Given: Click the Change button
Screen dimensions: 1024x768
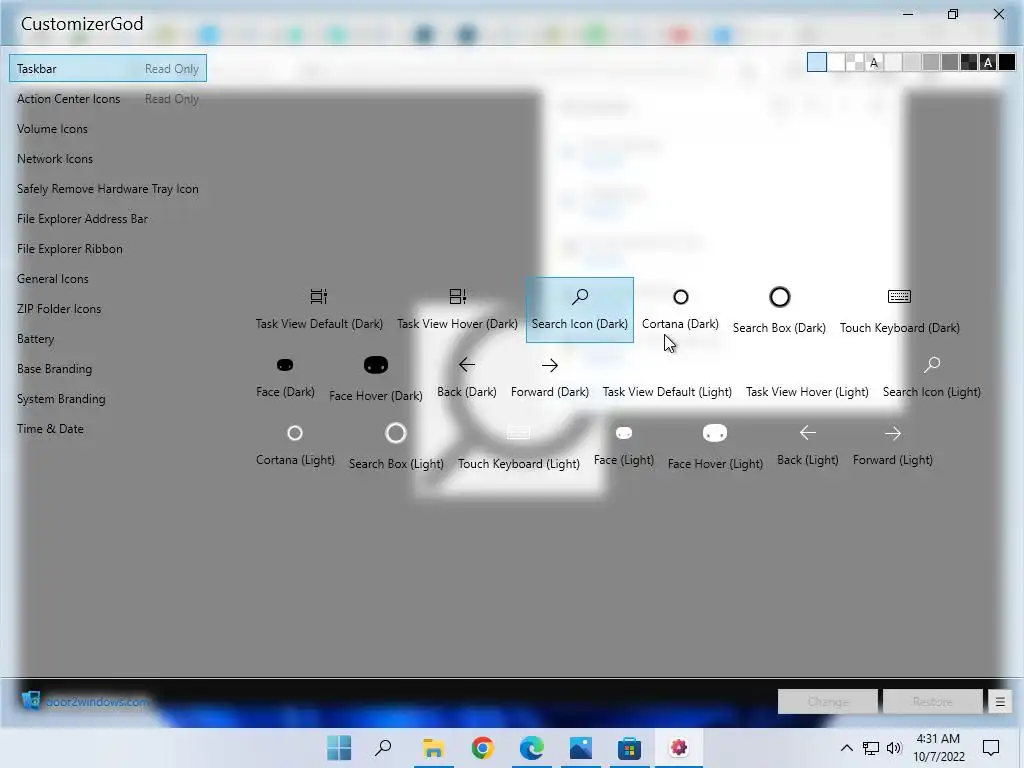Looking at the screenshot, I should point(827,702).
